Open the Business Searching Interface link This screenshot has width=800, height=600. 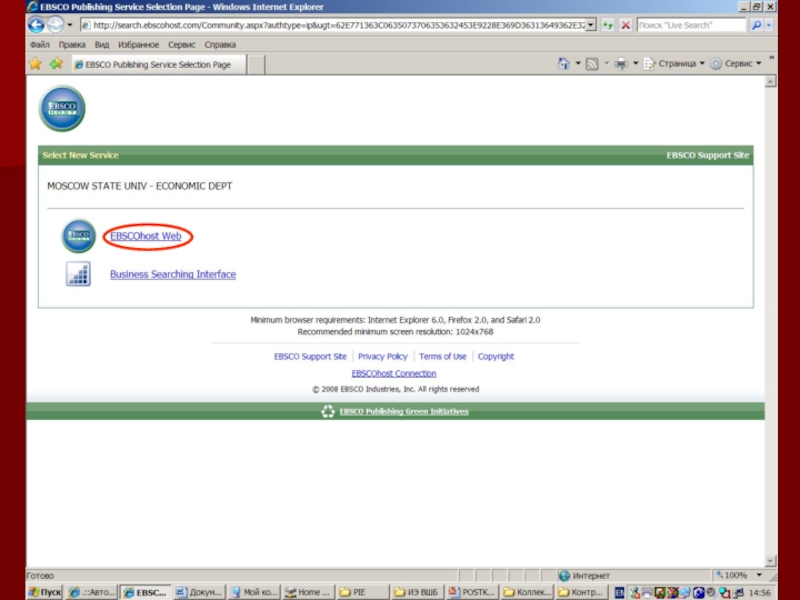(x=173, y=274)
